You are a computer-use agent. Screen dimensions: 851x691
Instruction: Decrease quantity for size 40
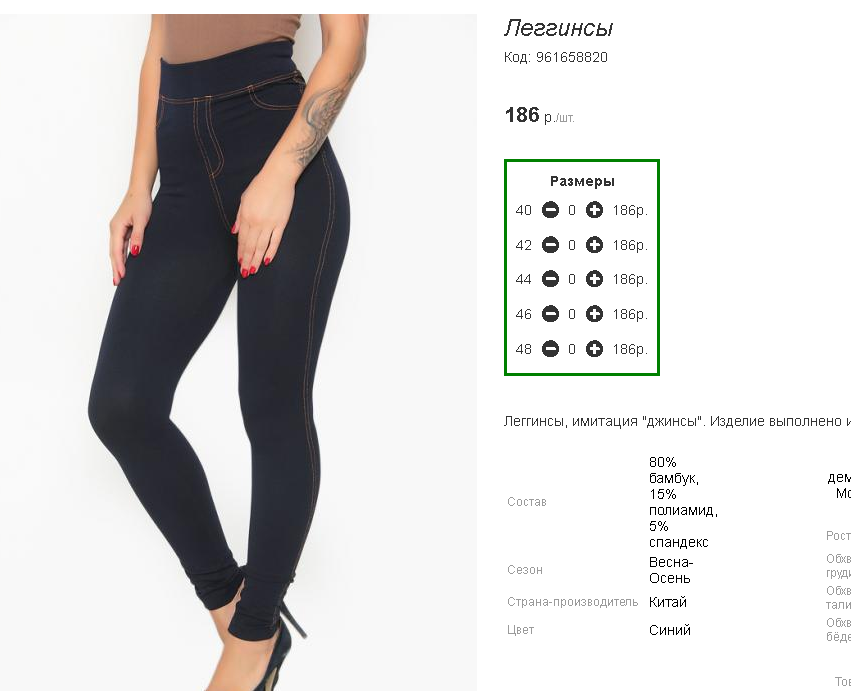[550, 210]
